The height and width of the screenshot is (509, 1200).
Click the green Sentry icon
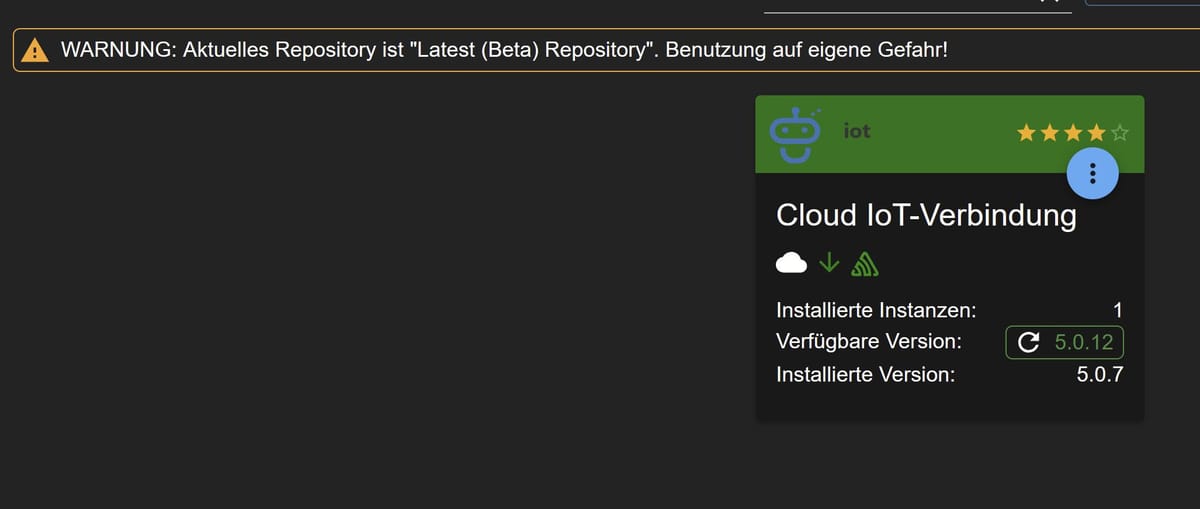864,263
